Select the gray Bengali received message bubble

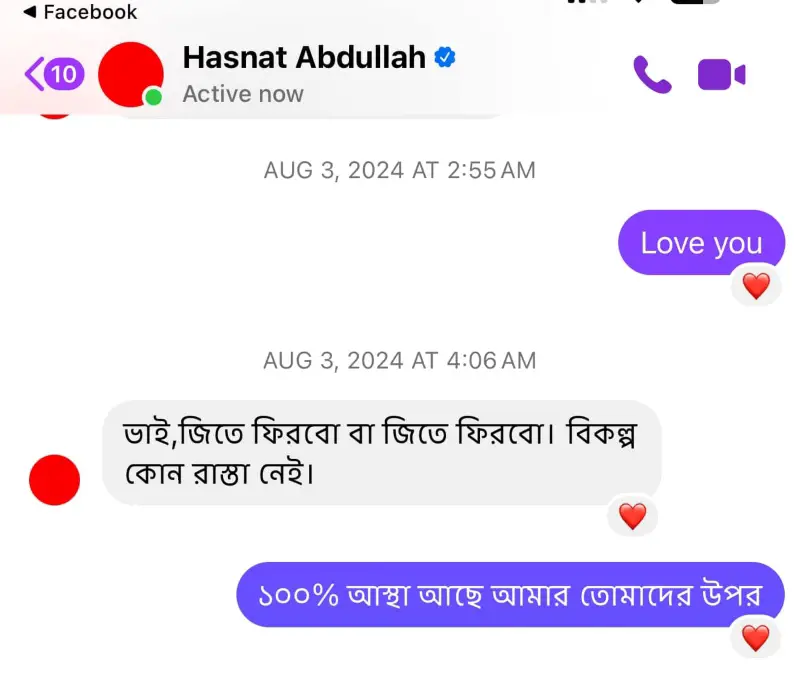[x=382, y=453]
